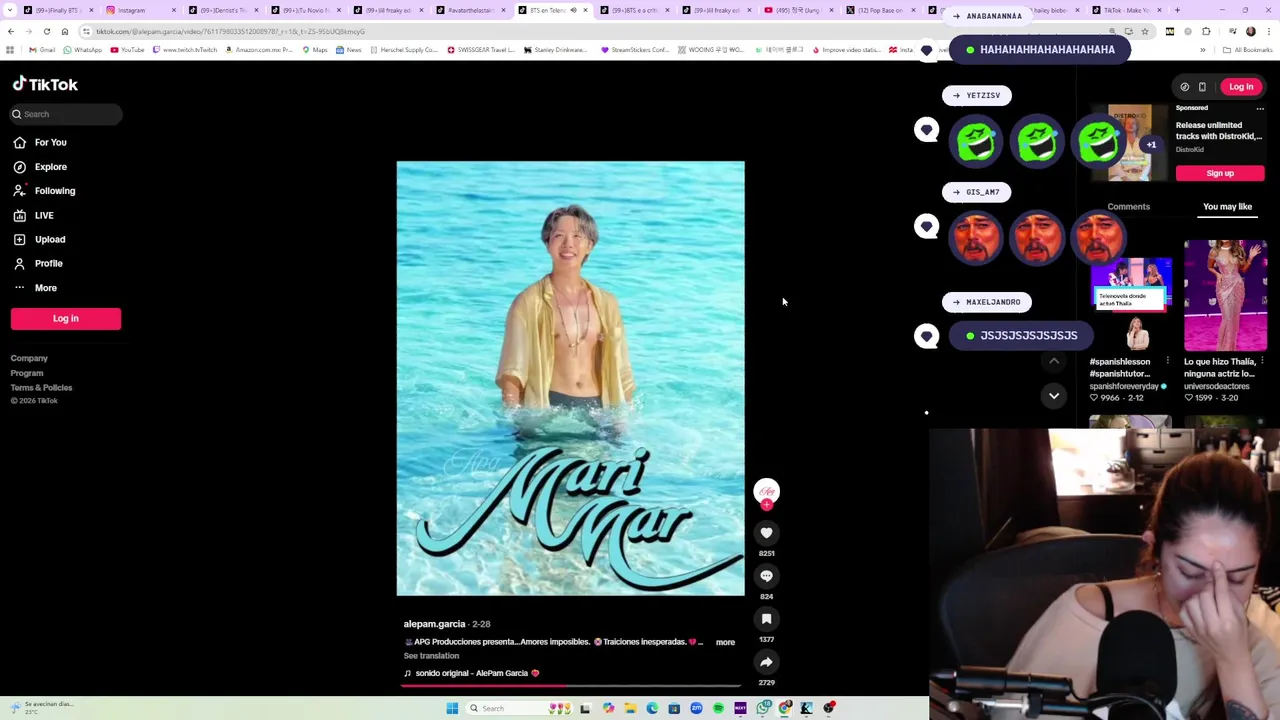Click the compass icon beside Get app
The height and width of the screenshot is (720, 1280).
(x=1185, y=87)
